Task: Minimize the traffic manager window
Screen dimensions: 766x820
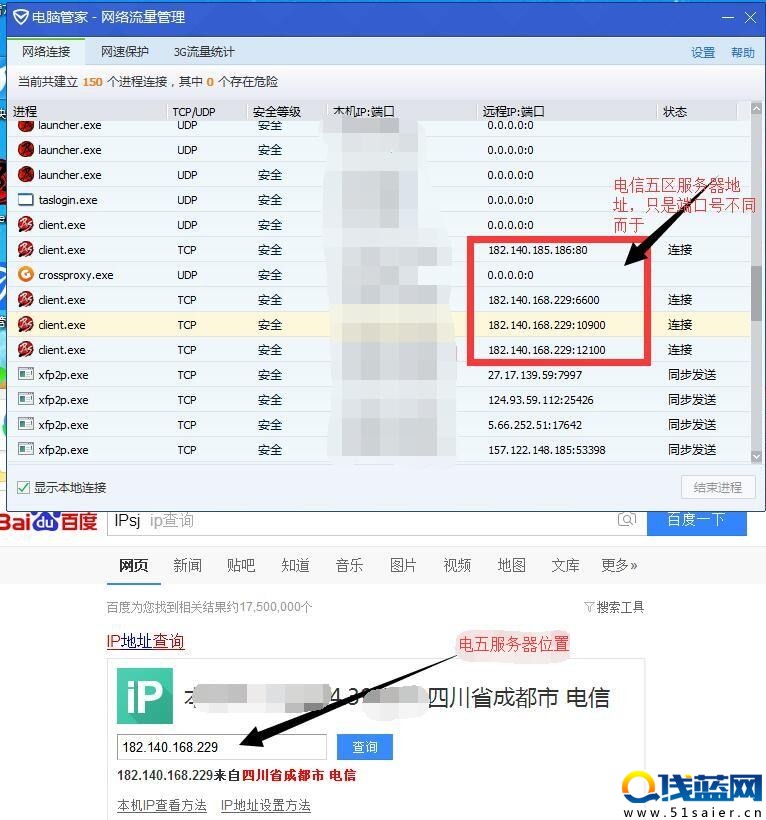Action: [727, 18]
